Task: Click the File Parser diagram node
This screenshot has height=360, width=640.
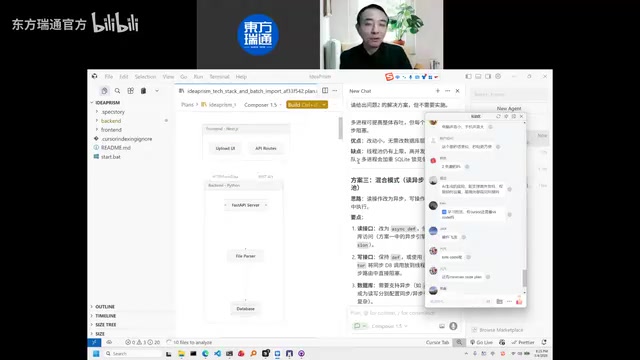Action: (245, 256)
